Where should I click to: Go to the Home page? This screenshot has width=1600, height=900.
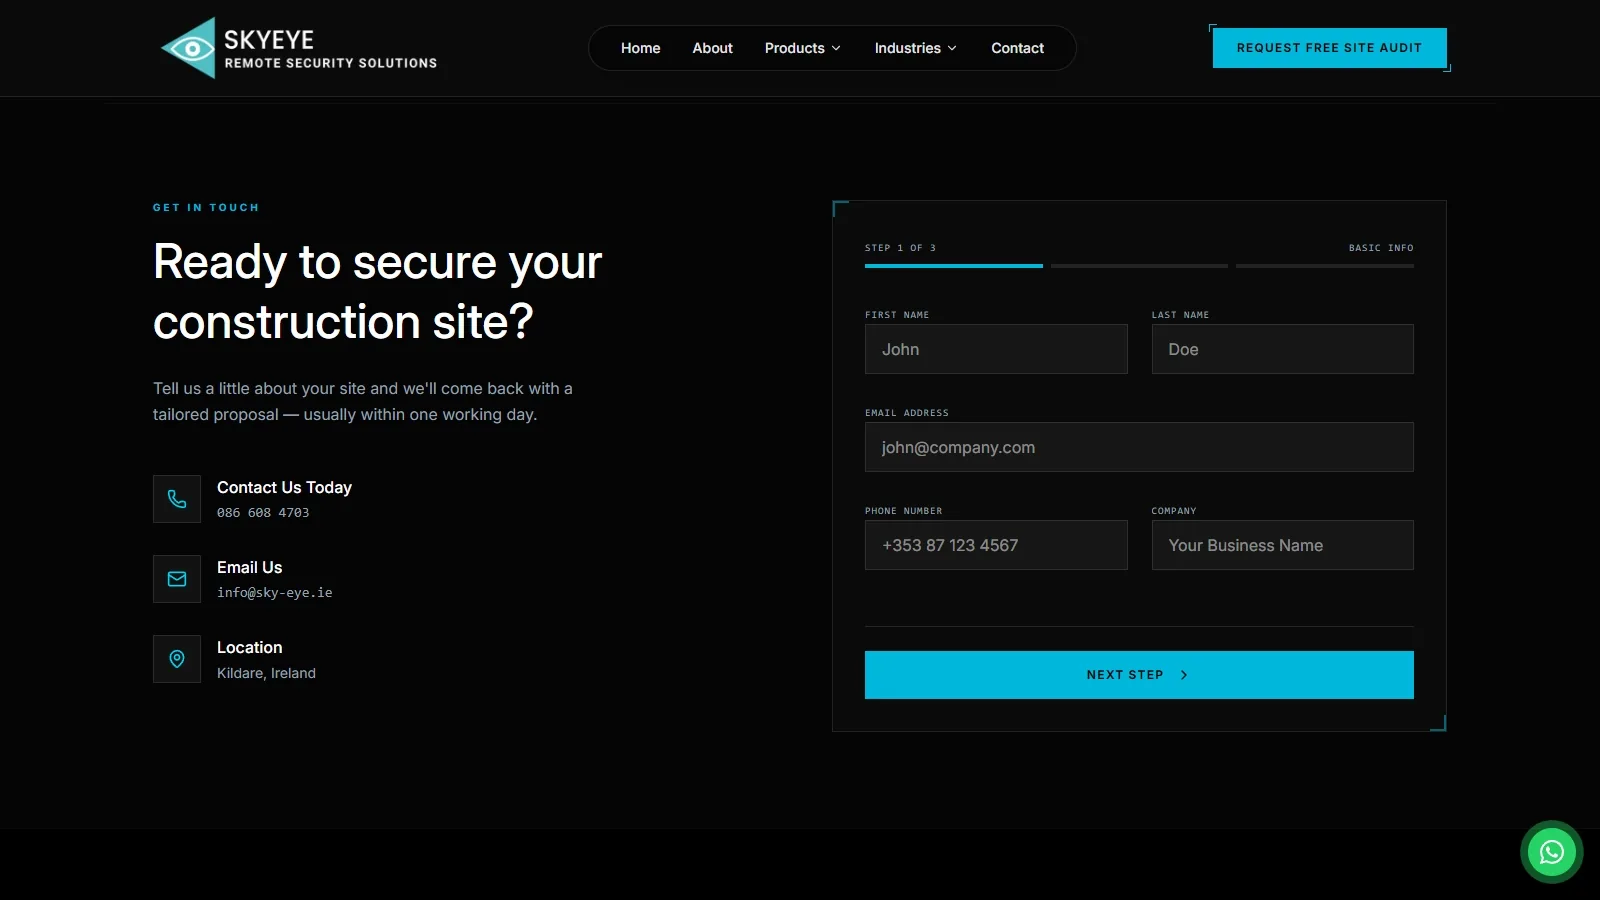640,48
